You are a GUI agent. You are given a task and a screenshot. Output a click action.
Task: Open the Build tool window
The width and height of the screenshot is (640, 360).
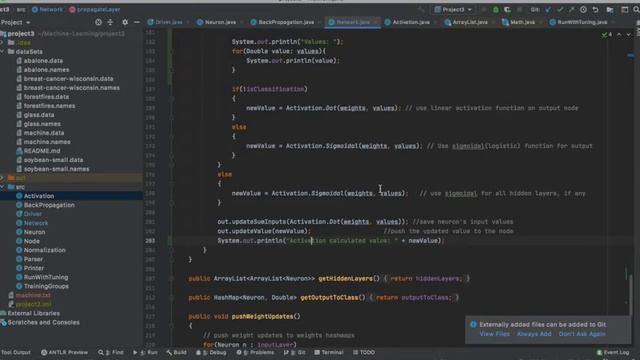tap(176, 352)
